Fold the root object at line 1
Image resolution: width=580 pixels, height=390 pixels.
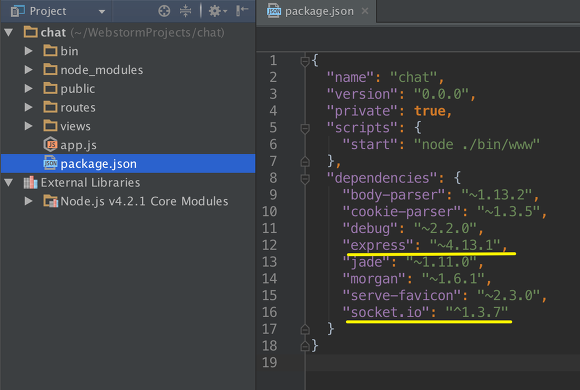coord(305,61)
